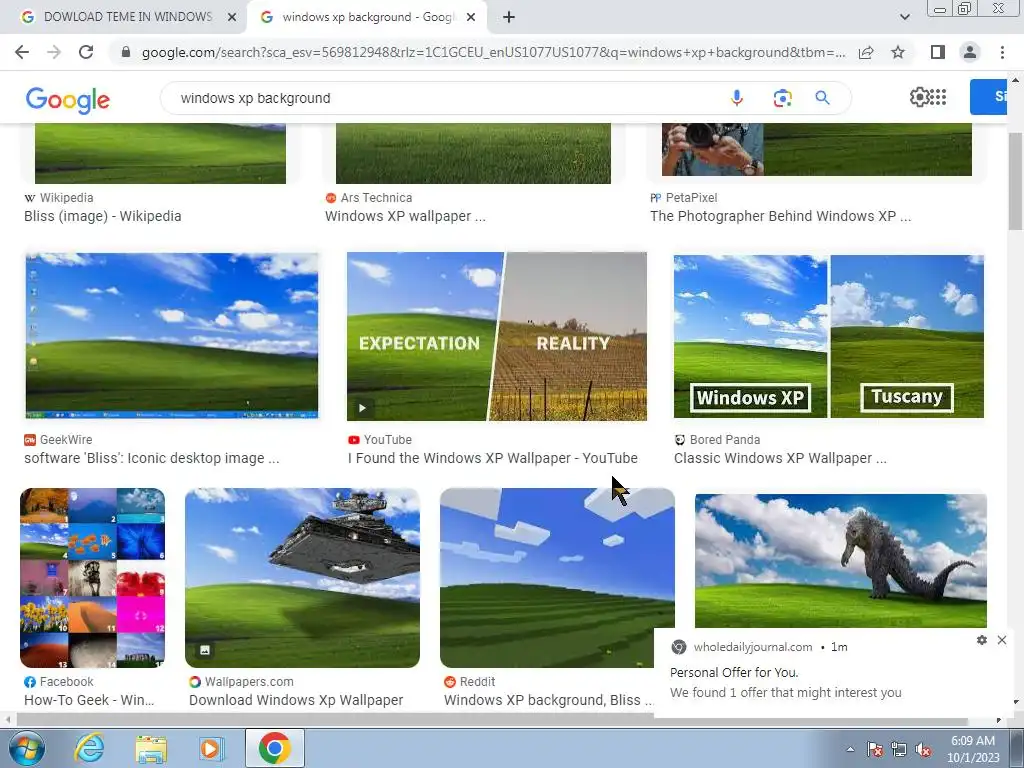Viewport: 1024px width, 768px height.
Task: Click the address bar URL
Action: click(493, 52)
